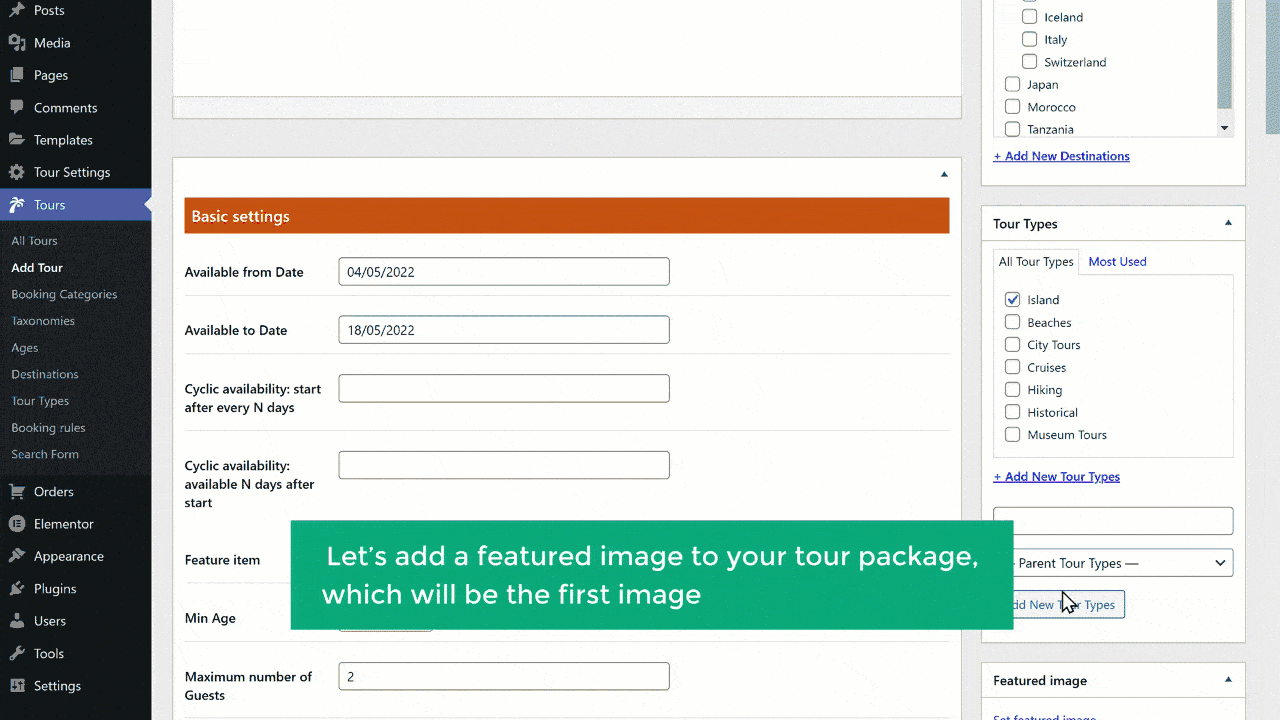
Task: Click the Available from Date field
Action: (503, 271)
